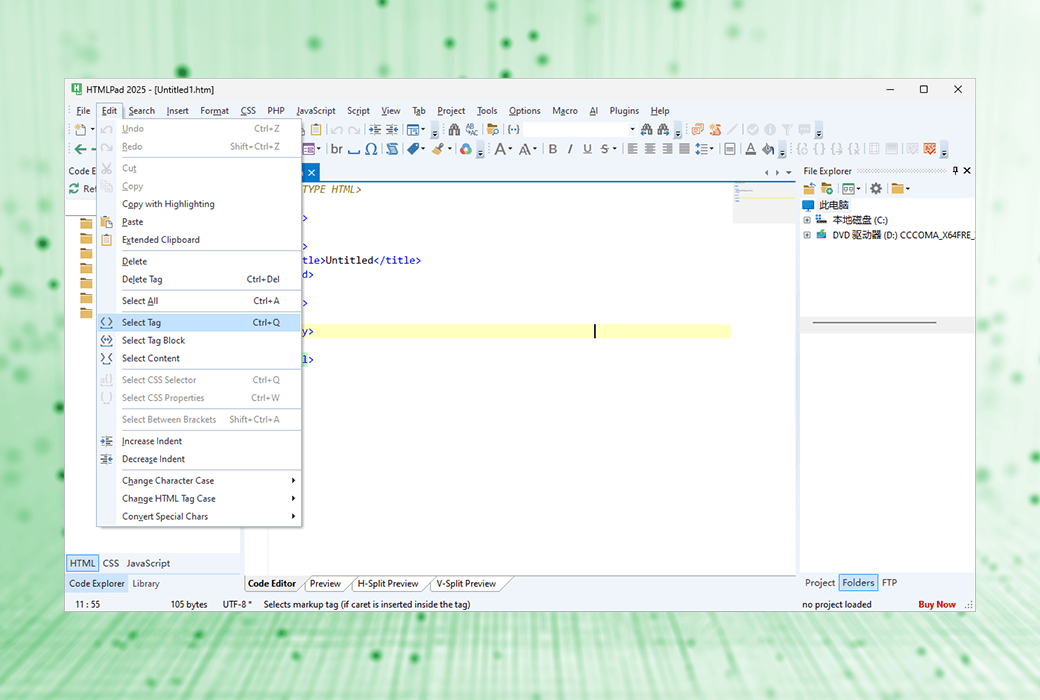
Task: Click the orange CSS checker icon
Action: pos(930,149)
